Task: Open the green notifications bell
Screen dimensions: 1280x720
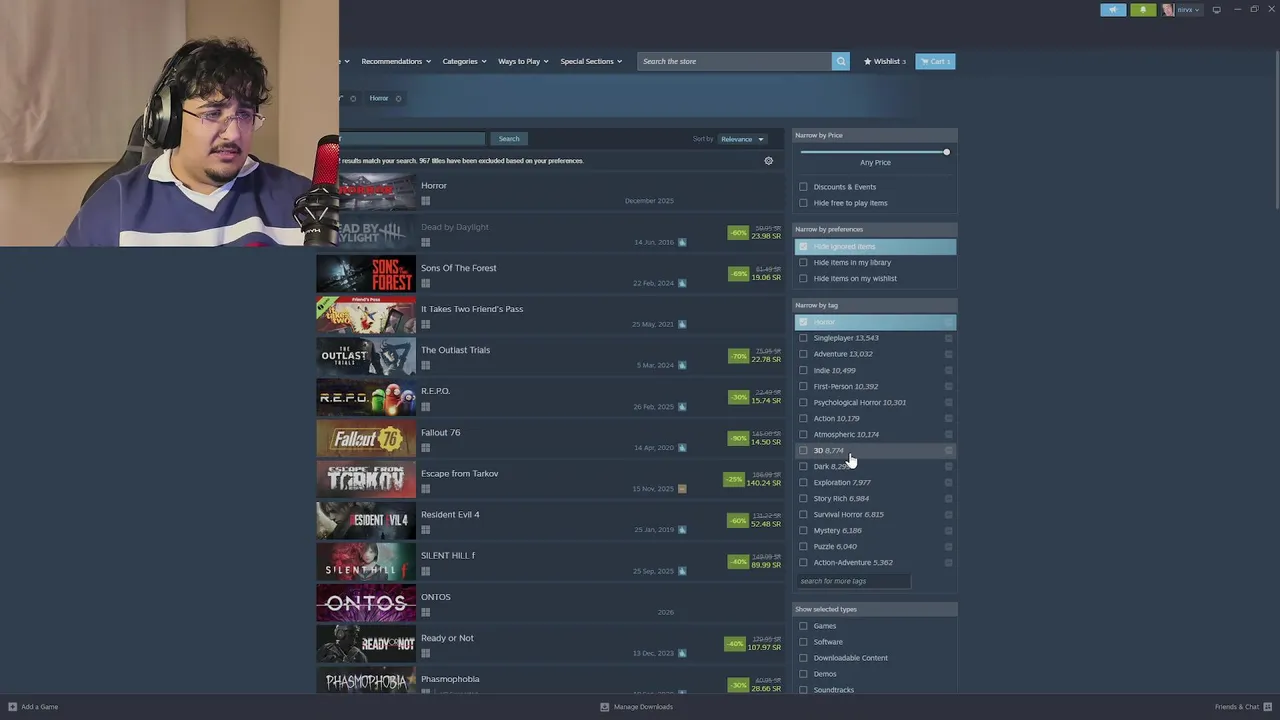Action: click(1143, 9)
